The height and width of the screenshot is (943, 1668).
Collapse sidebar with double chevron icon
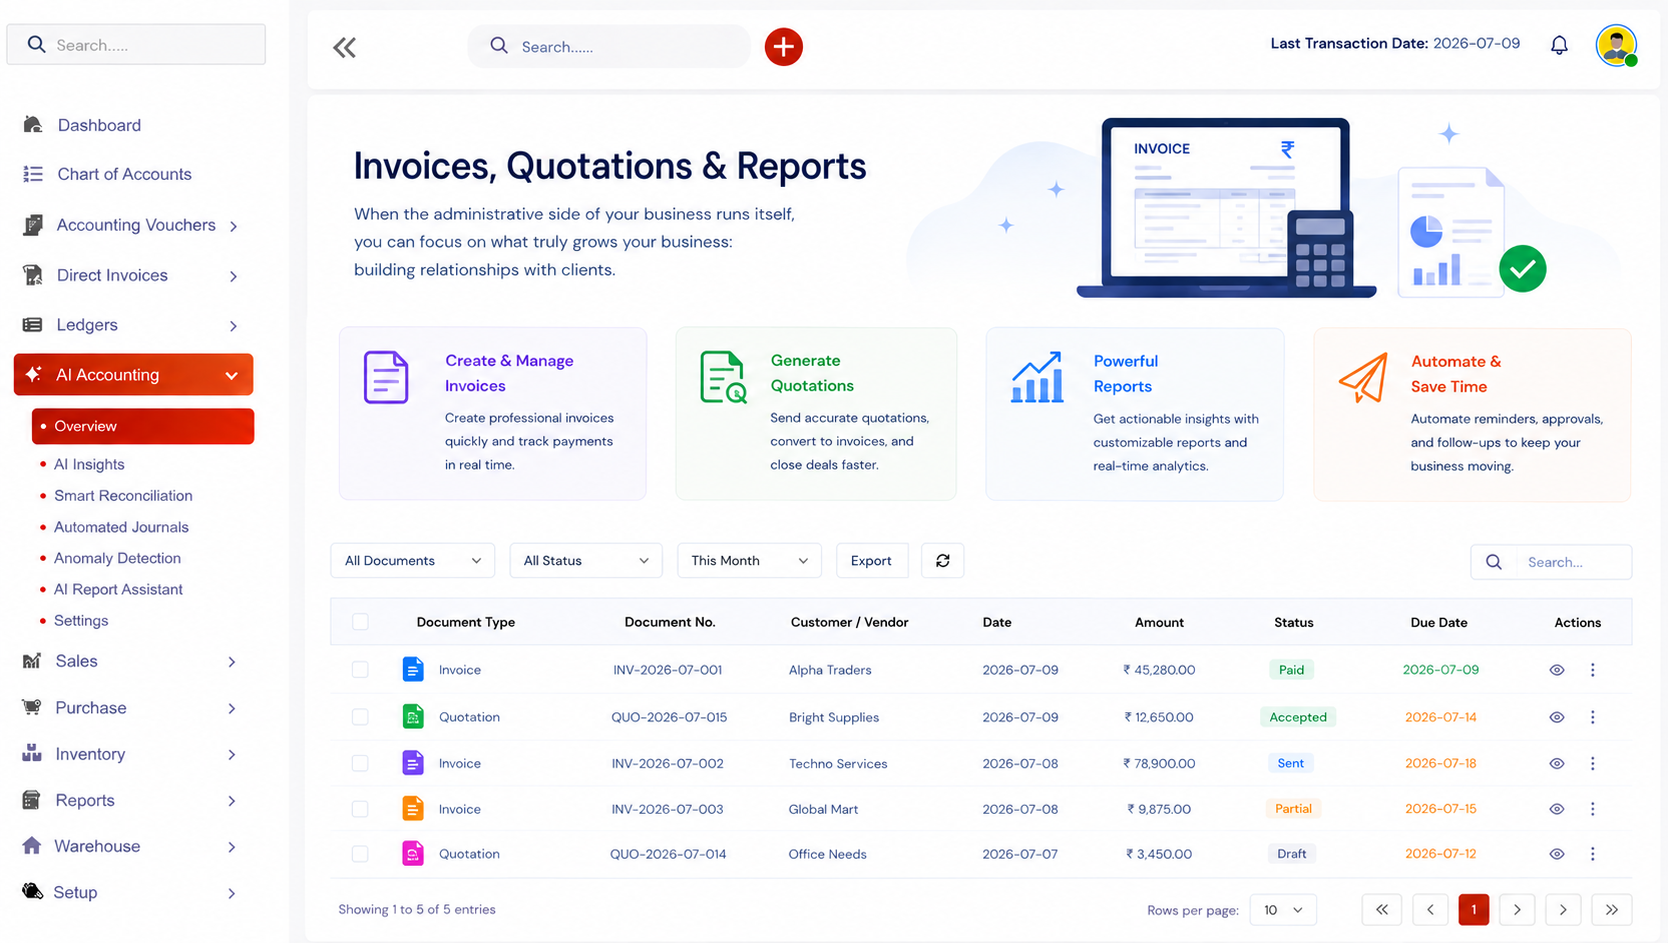(x=344, y=47)
